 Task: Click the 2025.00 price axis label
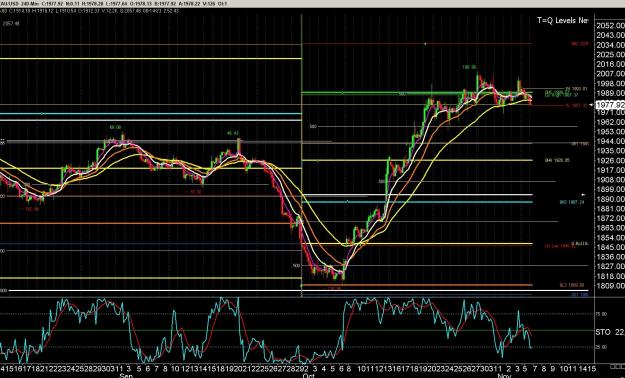pos(611,55)
